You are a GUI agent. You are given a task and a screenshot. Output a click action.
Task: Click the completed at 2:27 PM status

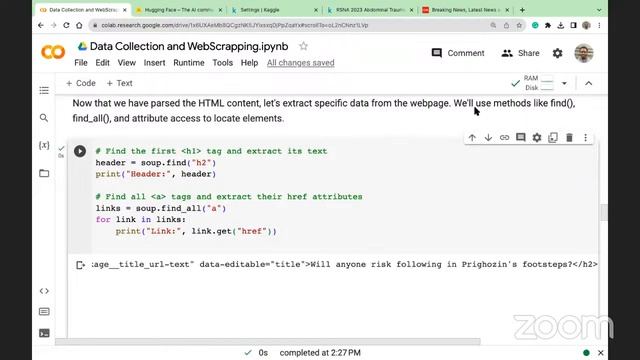tap(320, 353)
